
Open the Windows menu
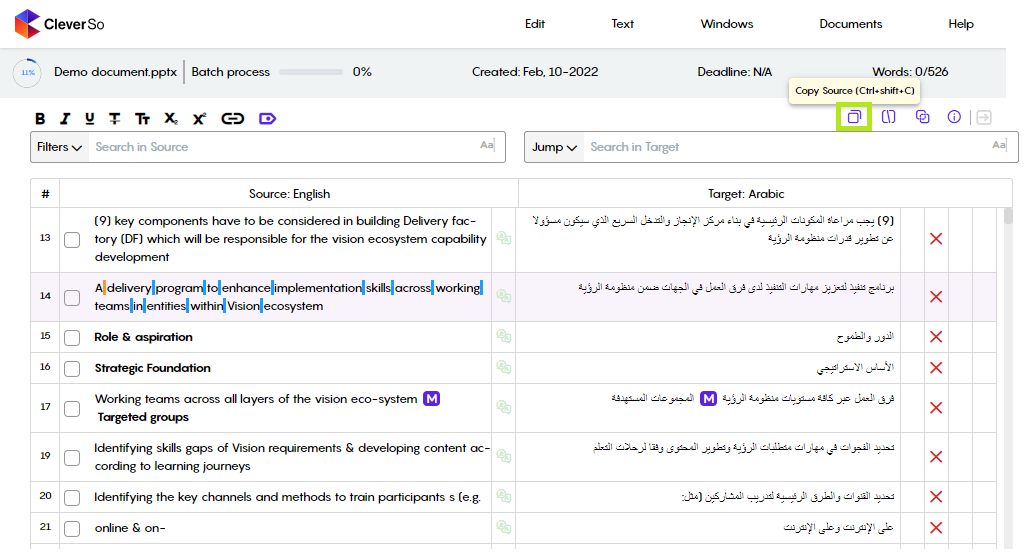[726, 24]
